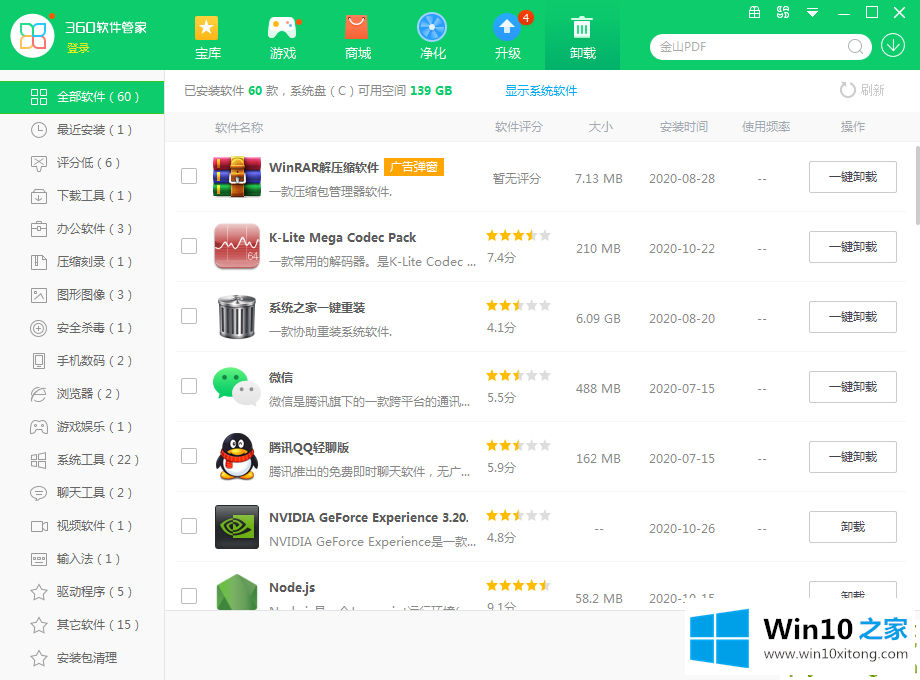This screenshot has width=920, height=680.
Task: Click the 刷新 refresh button
Action: tap(862, 90)
